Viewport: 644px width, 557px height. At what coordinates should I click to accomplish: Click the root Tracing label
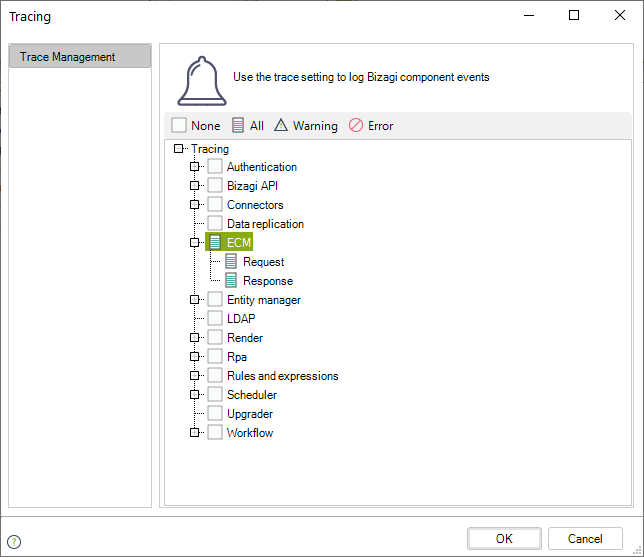(x=210, y=149)
